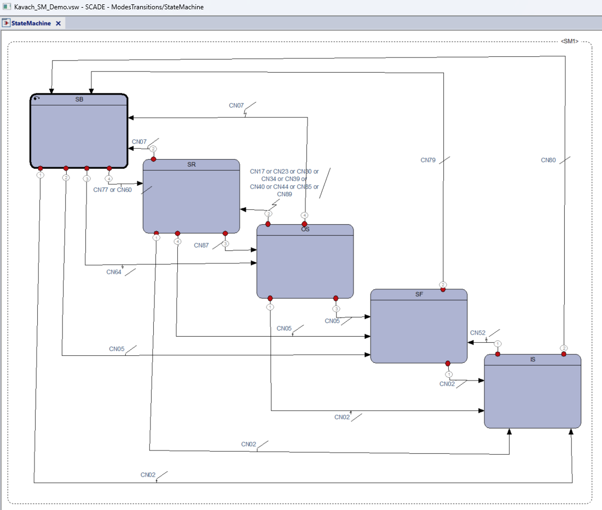Click the initial state marker in SB
Screen dimensions: 602x510
[x=36, y=99]
